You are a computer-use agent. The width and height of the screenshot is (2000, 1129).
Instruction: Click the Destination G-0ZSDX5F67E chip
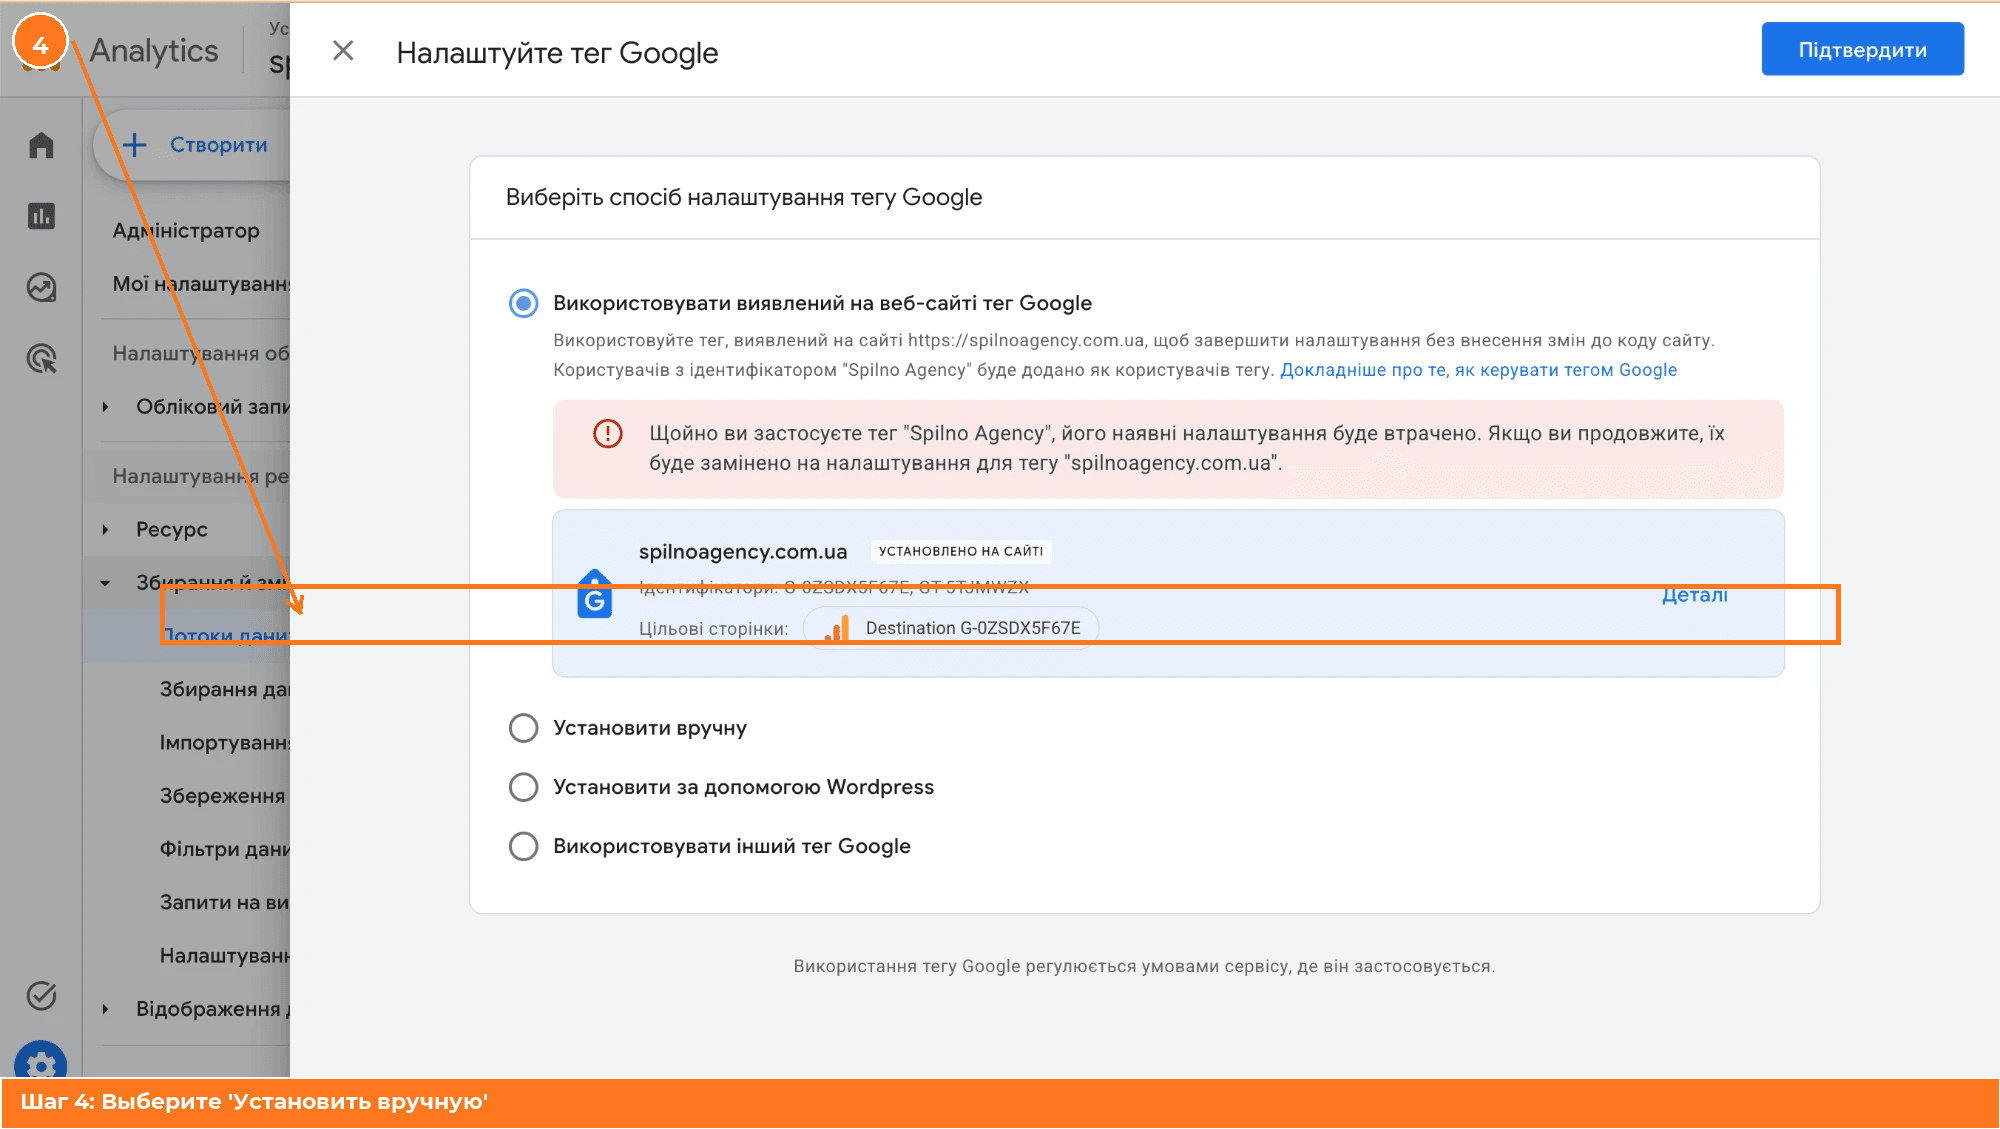tap(951, 628)
